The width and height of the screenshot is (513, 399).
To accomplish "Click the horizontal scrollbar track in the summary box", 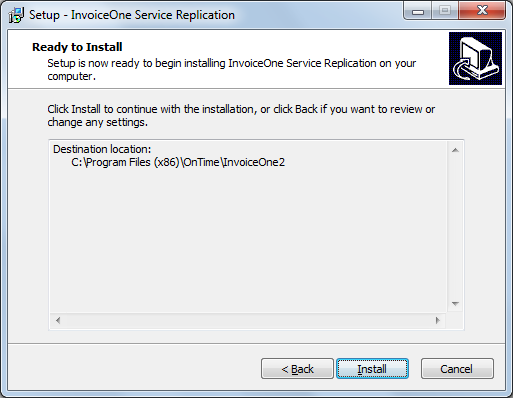I will pos(248,321).
